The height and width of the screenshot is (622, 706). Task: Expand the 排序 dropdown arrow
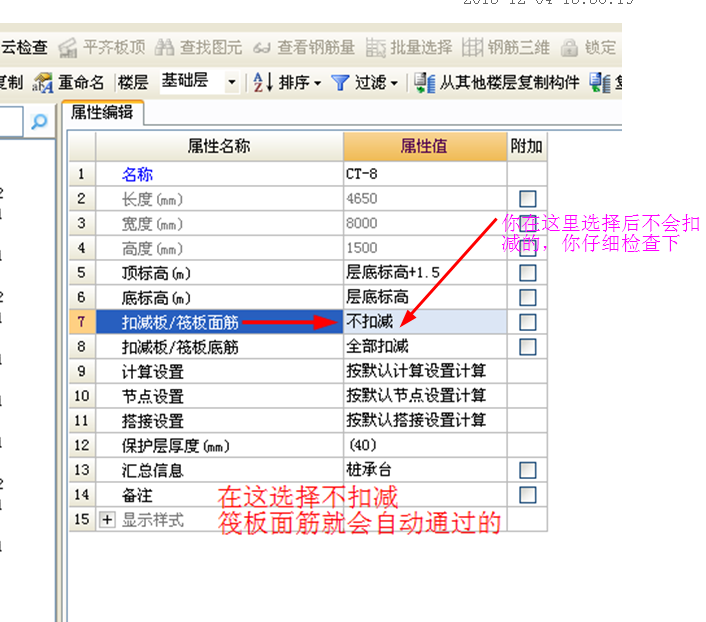[317, 83]
